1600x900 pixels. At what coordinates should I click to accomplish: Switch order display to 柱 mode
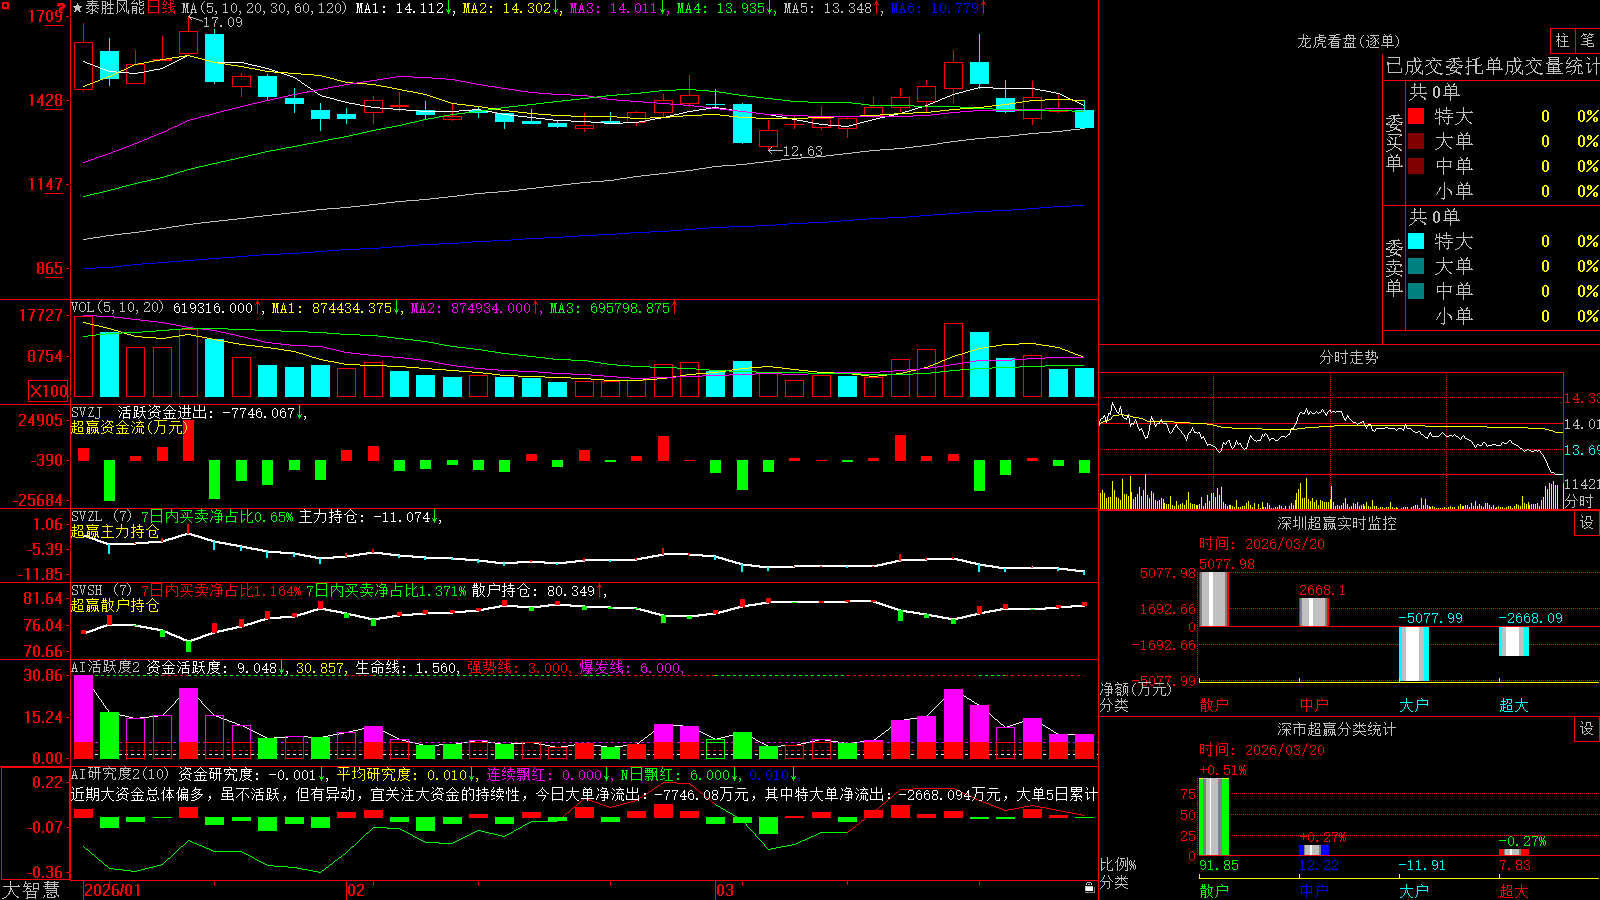[1562, 41]
